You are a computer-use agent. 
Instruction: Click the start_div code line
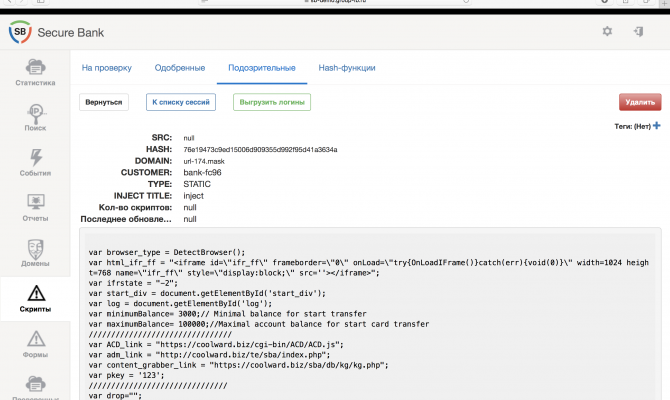pyautogui.click(x=207, y=293)
